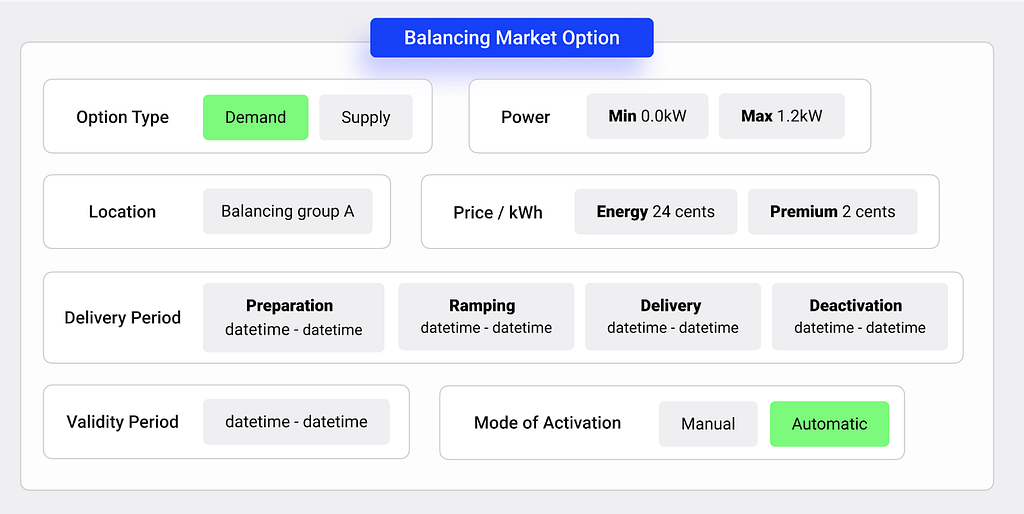This screenshot has height=514, width=1024.
Task: Click the Delivery Period label
Action: (122, 318)
